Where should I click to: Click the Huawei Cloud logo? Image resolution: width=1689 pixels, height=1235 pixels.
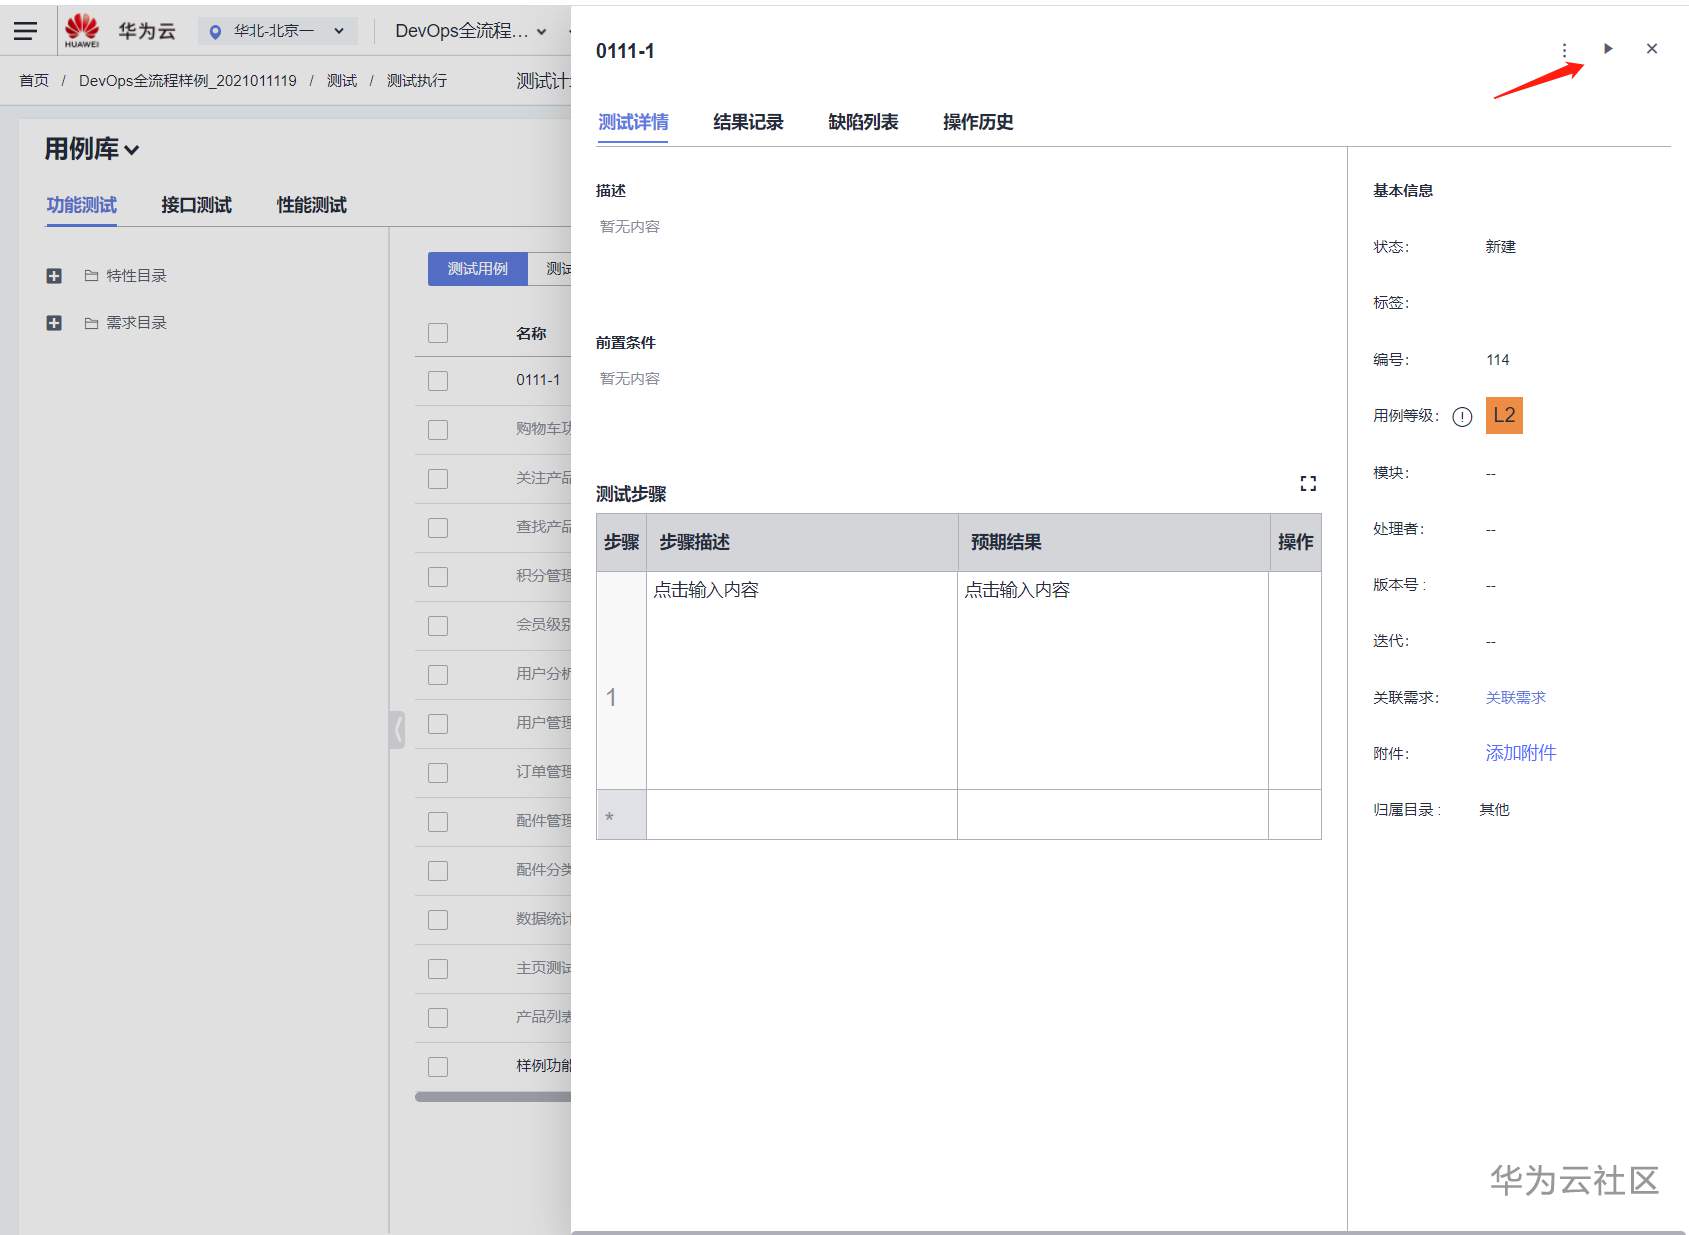(82, 31)
